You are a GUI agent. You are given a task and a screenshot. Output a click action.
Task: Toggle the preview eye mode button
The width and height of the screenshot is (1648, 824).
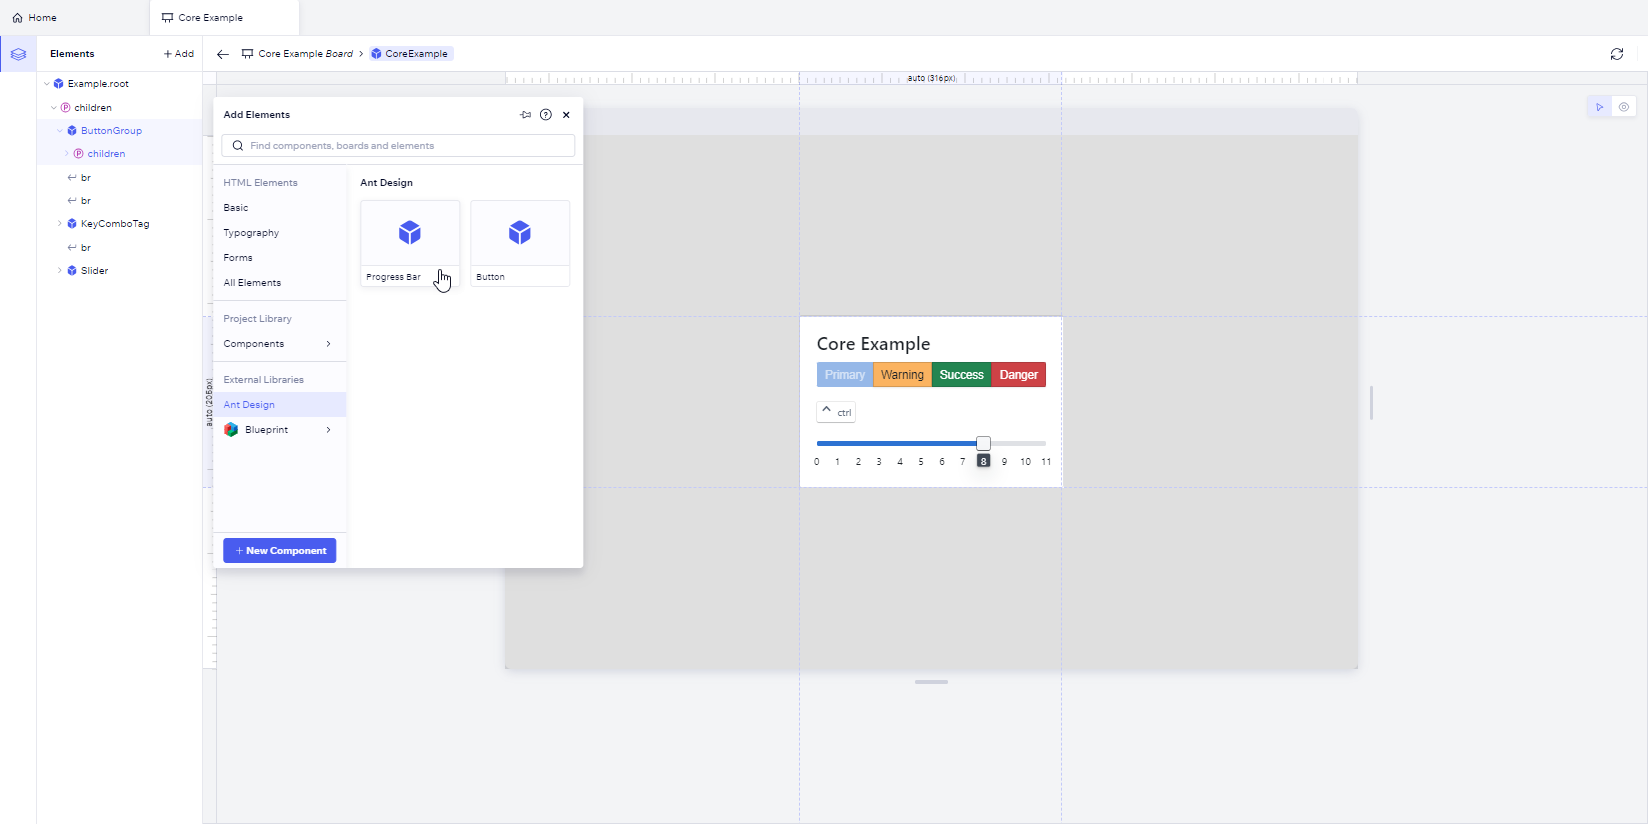(x=1624, y=107)
